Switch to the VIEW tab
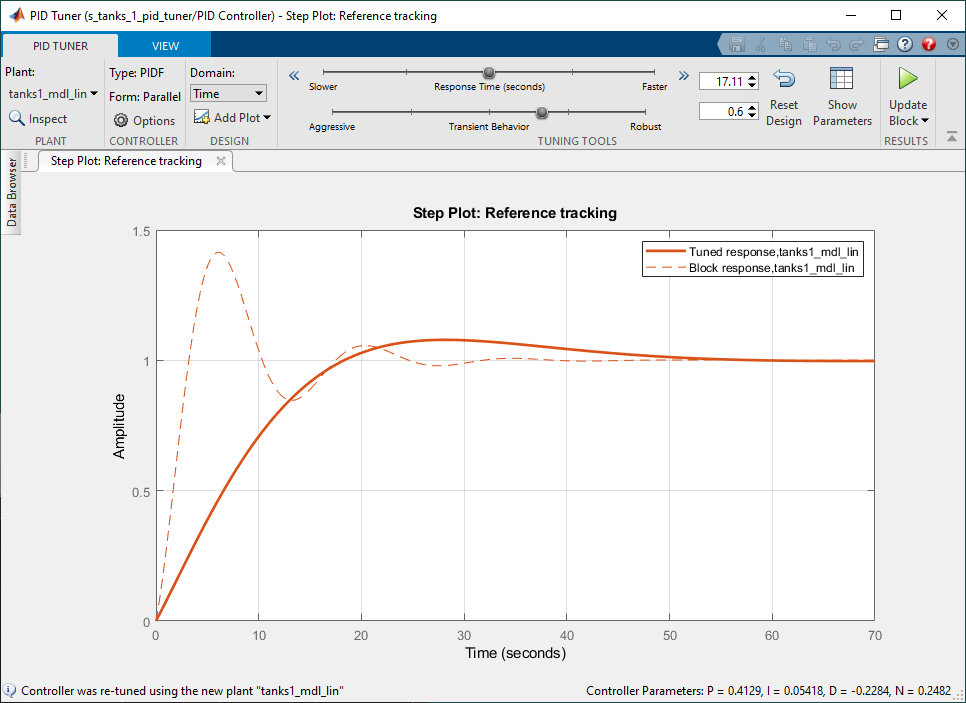Image resolution: width=966 pixels, height=703 pixels. click(165, 46)
